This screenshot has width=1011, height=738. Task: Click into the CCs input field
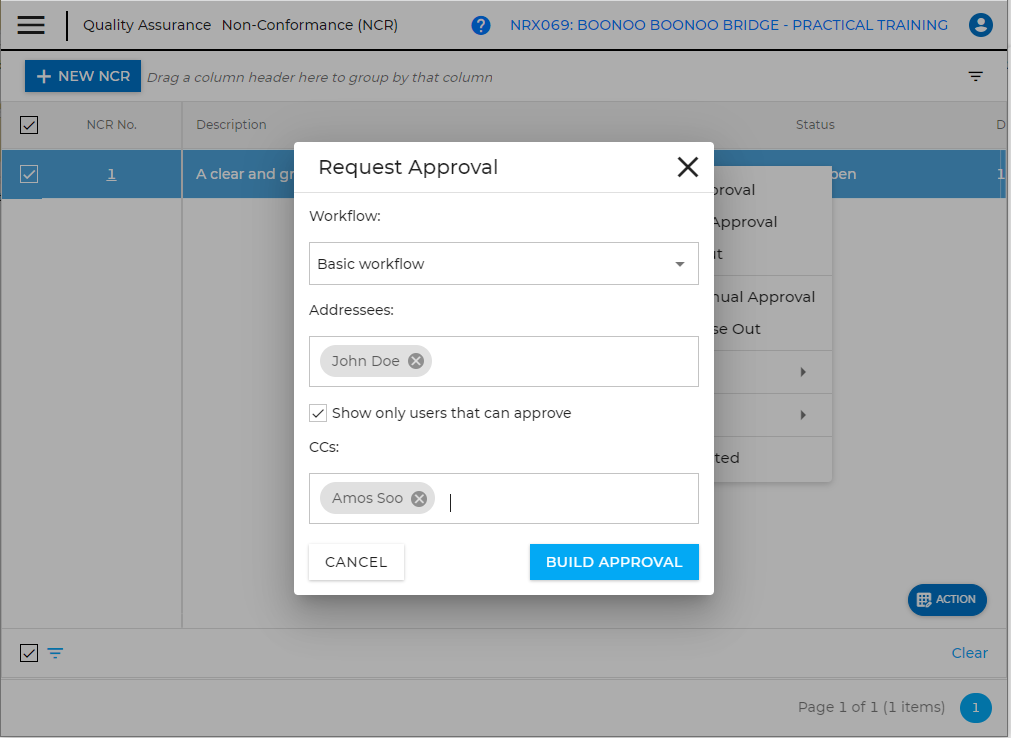click(x=570, y=498)
